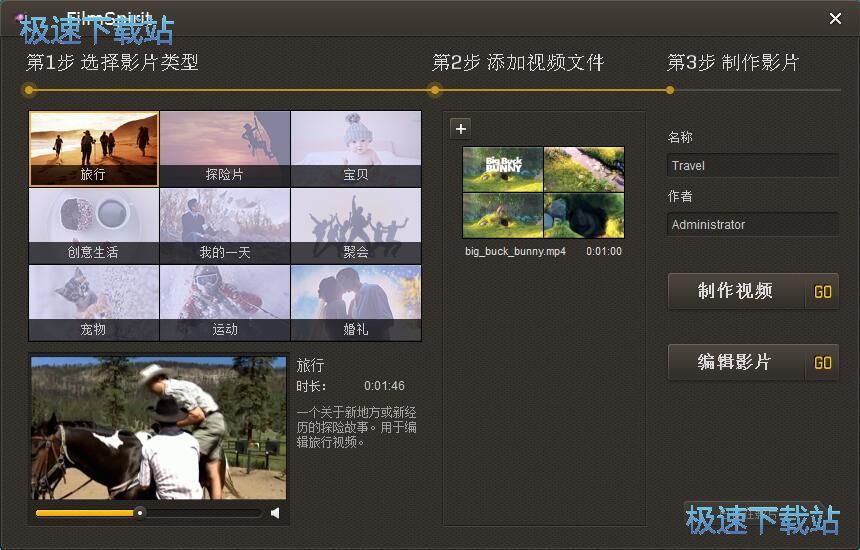
Task: Jump to step 2 marker on timeline
Action: pyautogui.click(x=435, y=90)
